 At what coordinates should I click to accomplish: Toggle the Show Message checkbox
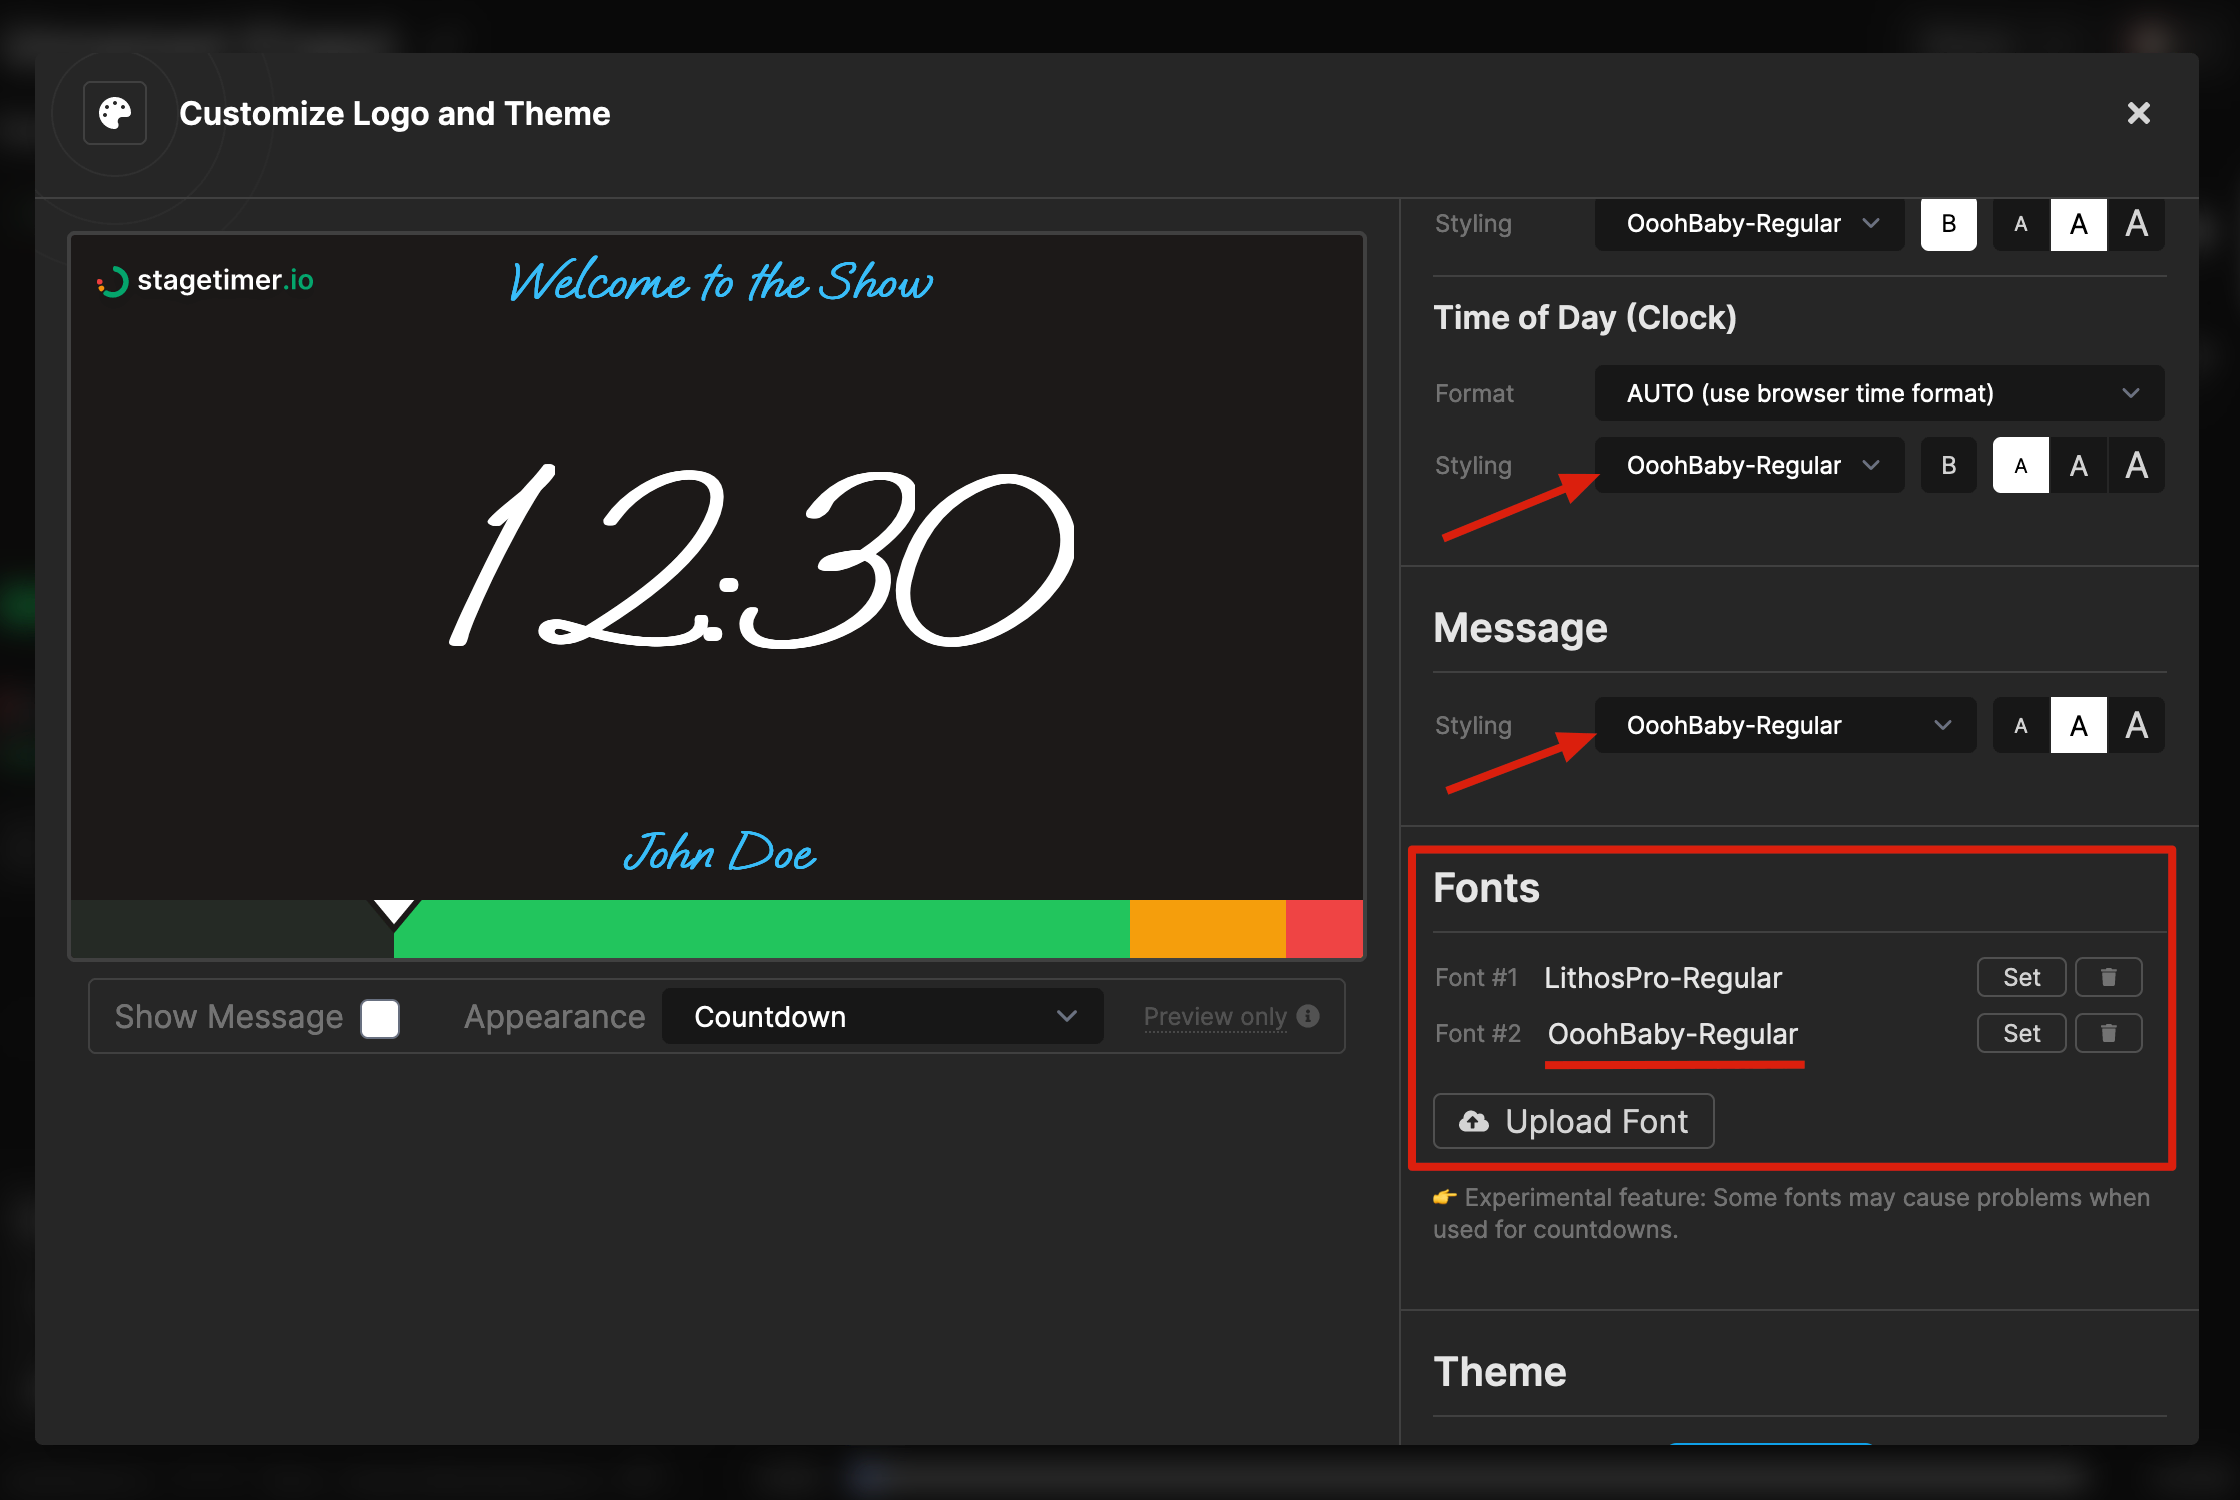380,1018
